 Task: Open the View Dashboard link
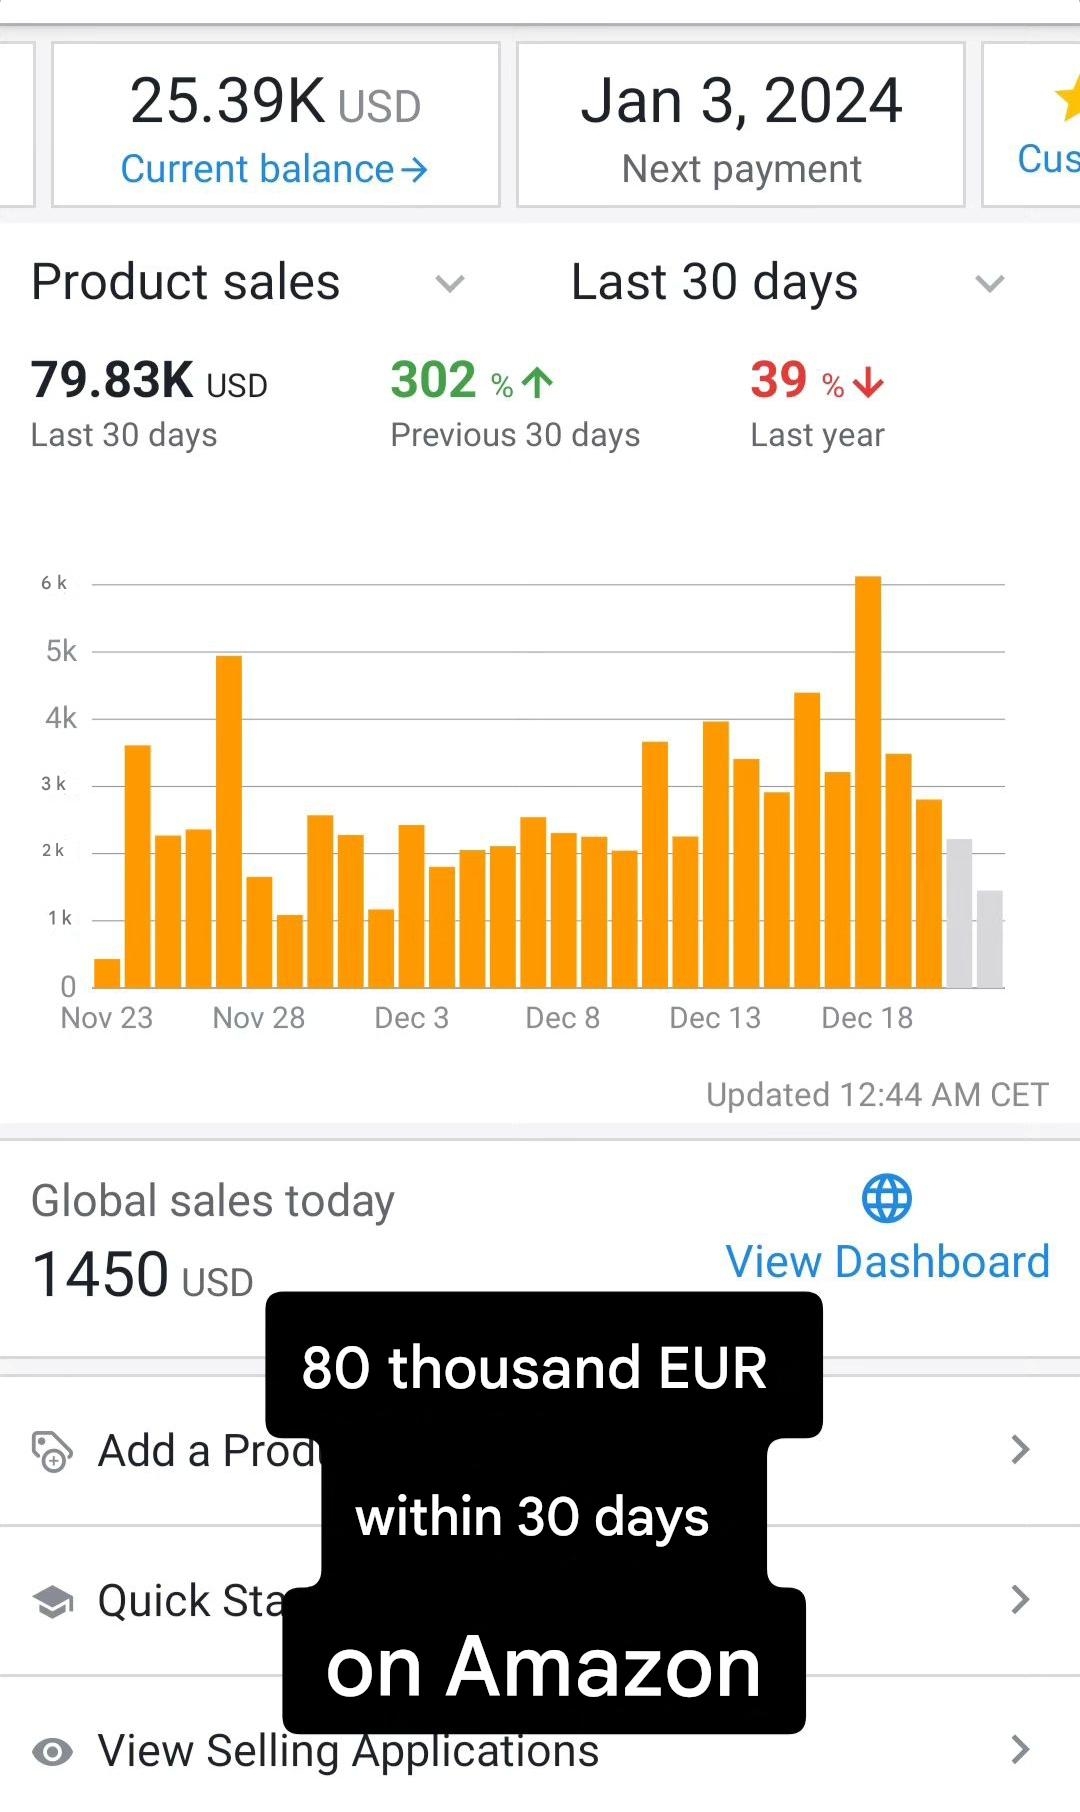pyautogui.click(x=887, y=1262)
